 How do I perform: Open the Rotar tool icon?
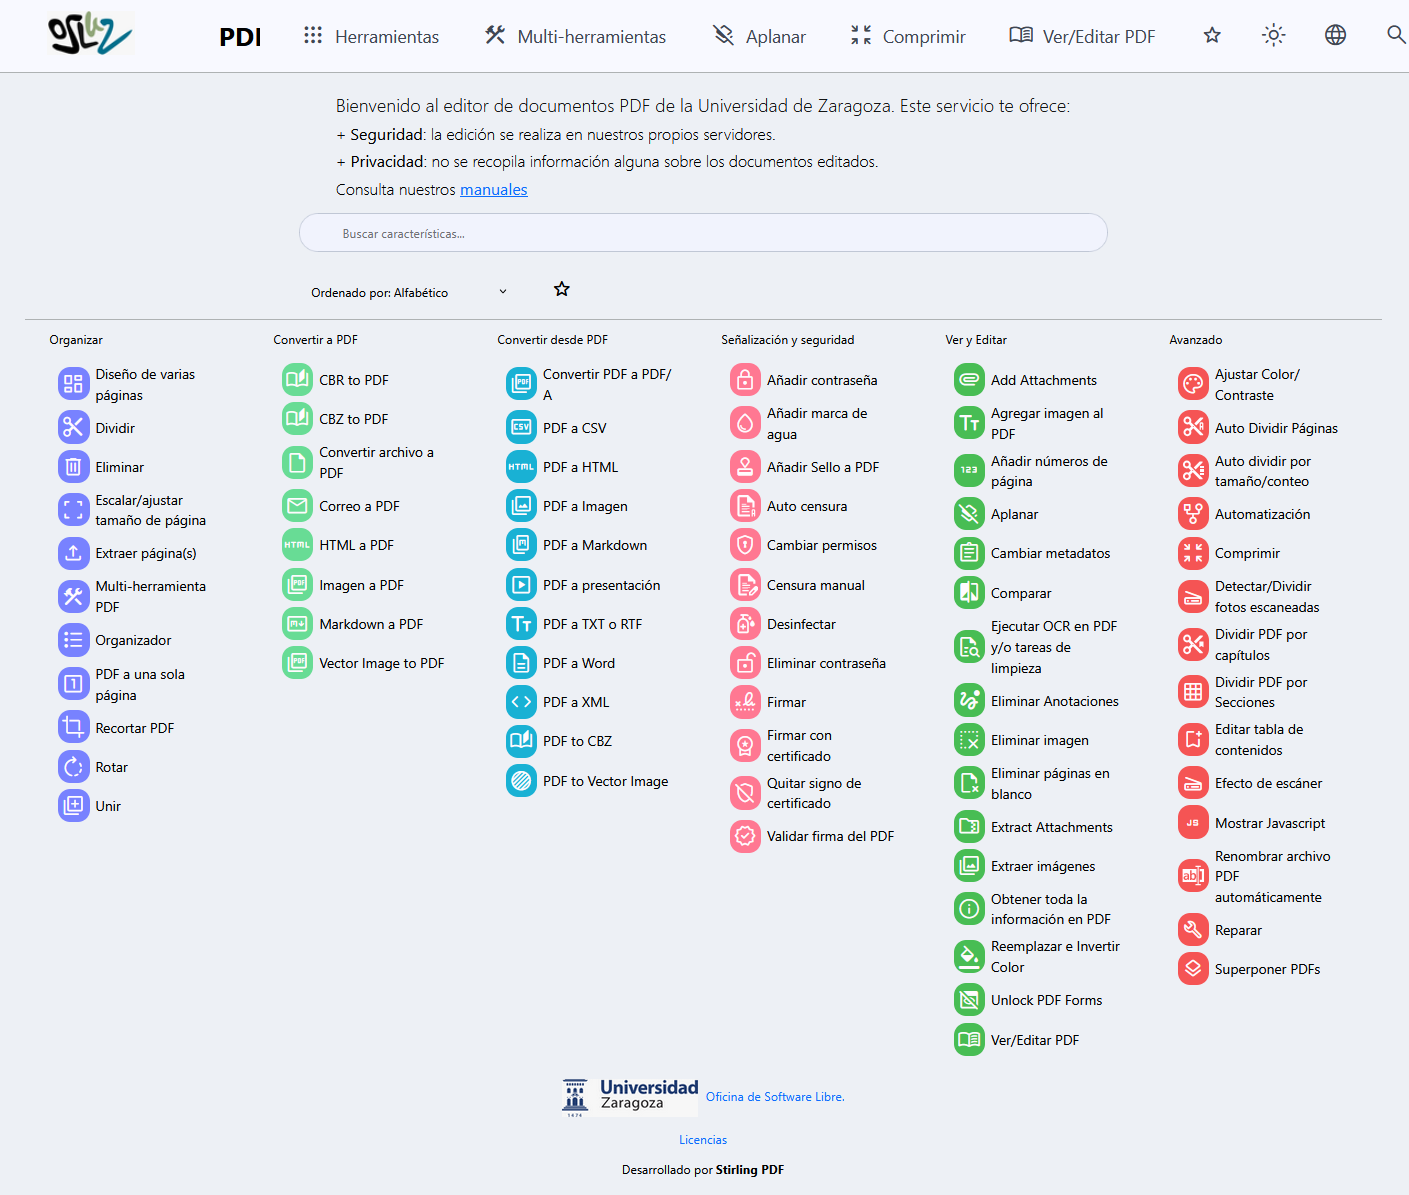pyautogui.click(x=73, y=767)
